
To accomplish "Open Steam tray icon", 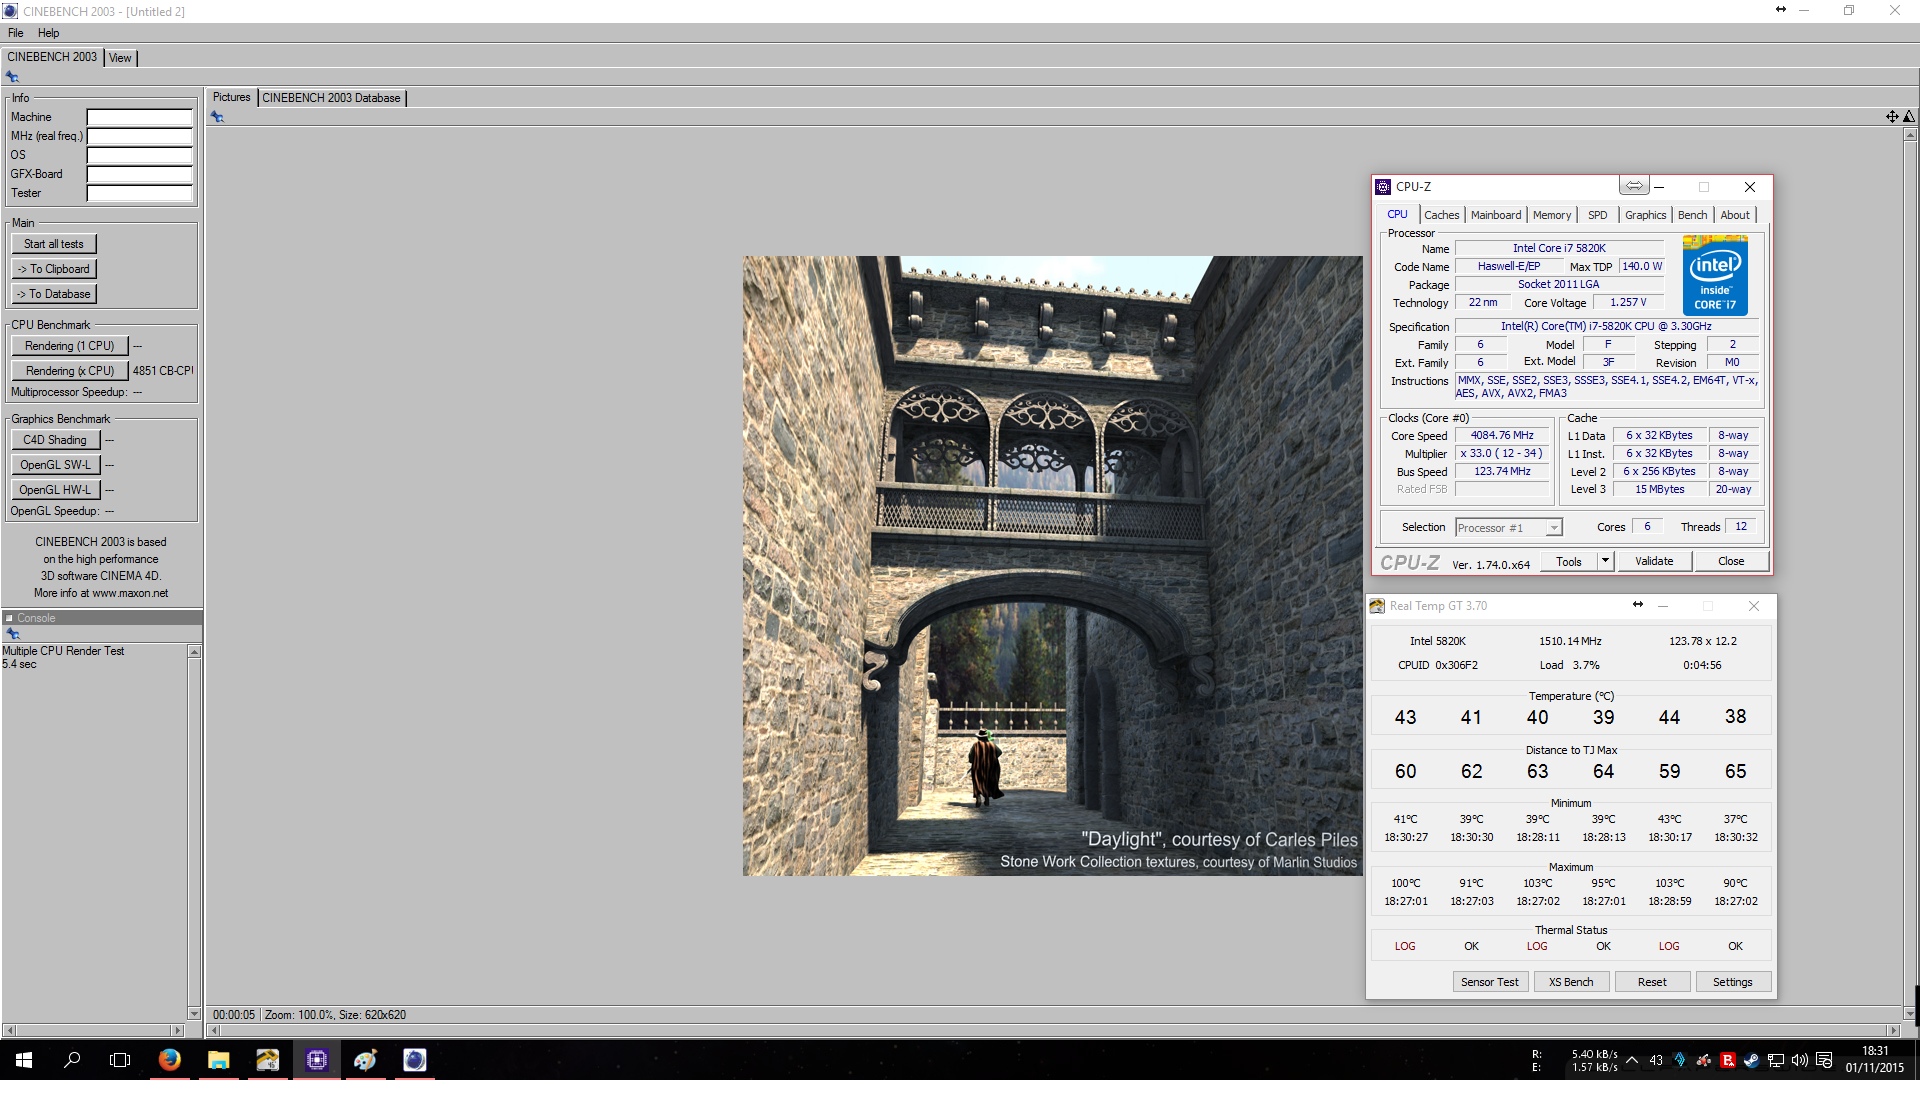I will [x=1751, y=1061].
